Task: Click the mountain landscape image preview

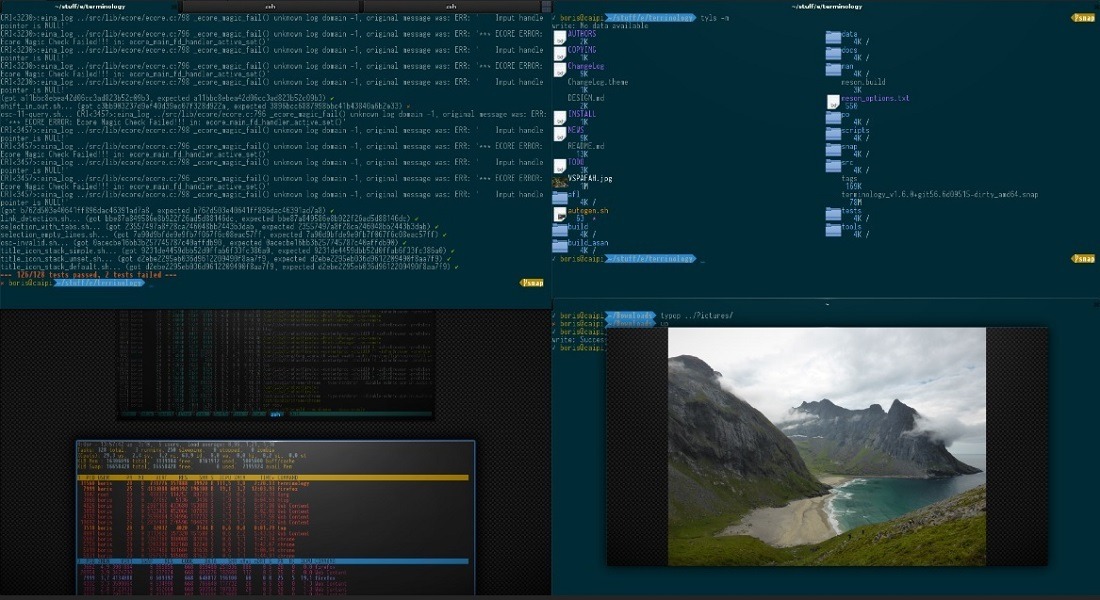Action: coord(830,450)
